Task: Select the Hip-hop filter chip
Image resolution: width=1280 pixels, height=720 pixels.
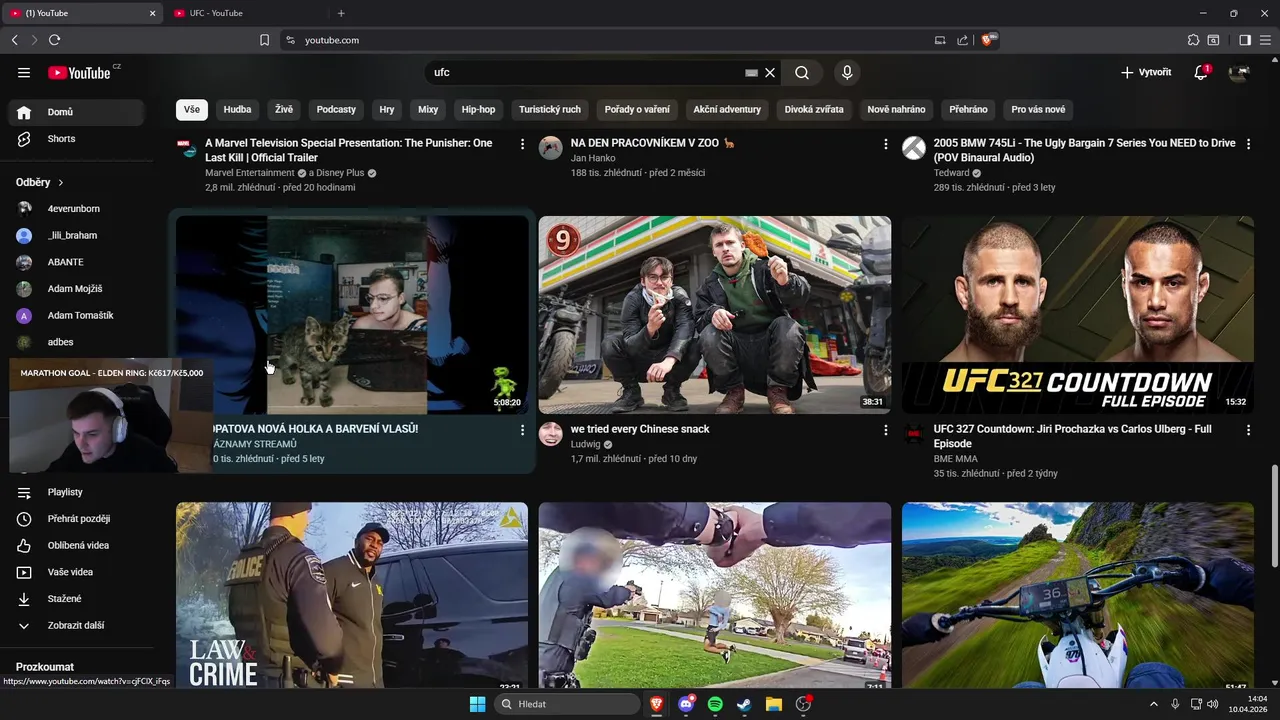Action: point(478,109)
